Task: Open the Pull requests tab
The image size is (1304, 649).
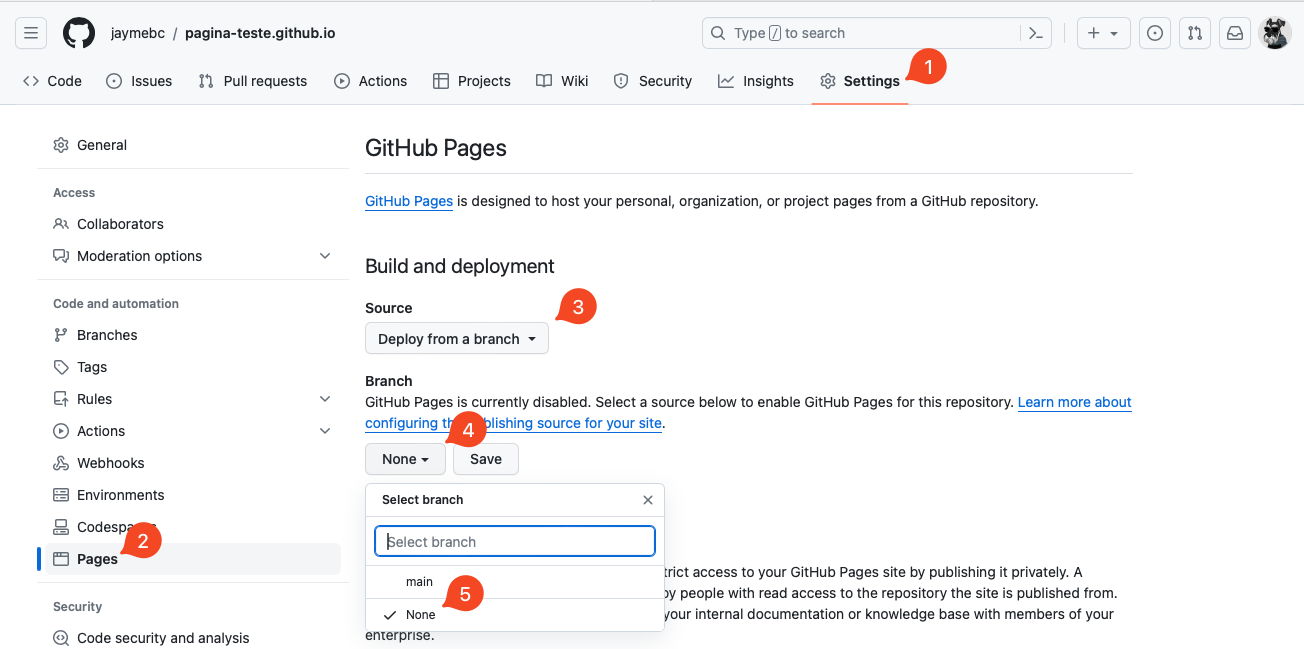Action: click(x=253, y=81)
